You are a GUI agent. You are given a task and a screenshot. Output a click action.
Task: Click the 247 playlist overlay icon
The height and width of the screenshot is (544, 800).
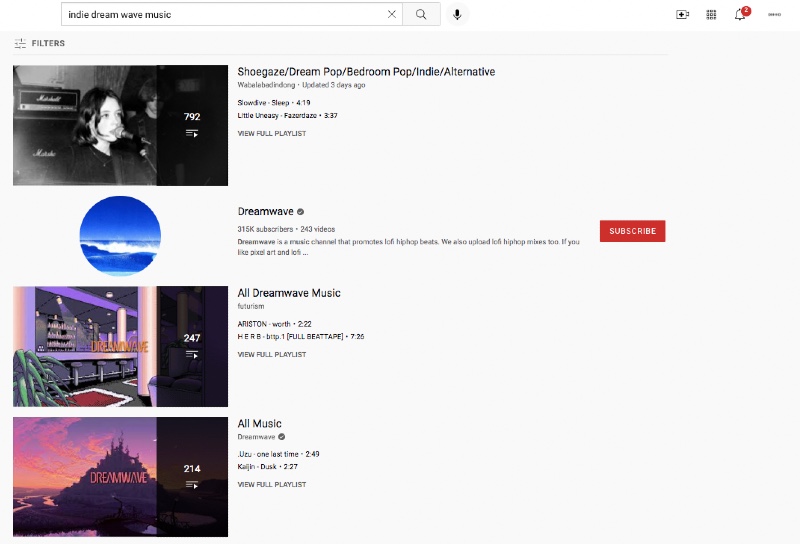tap(192, 354)
